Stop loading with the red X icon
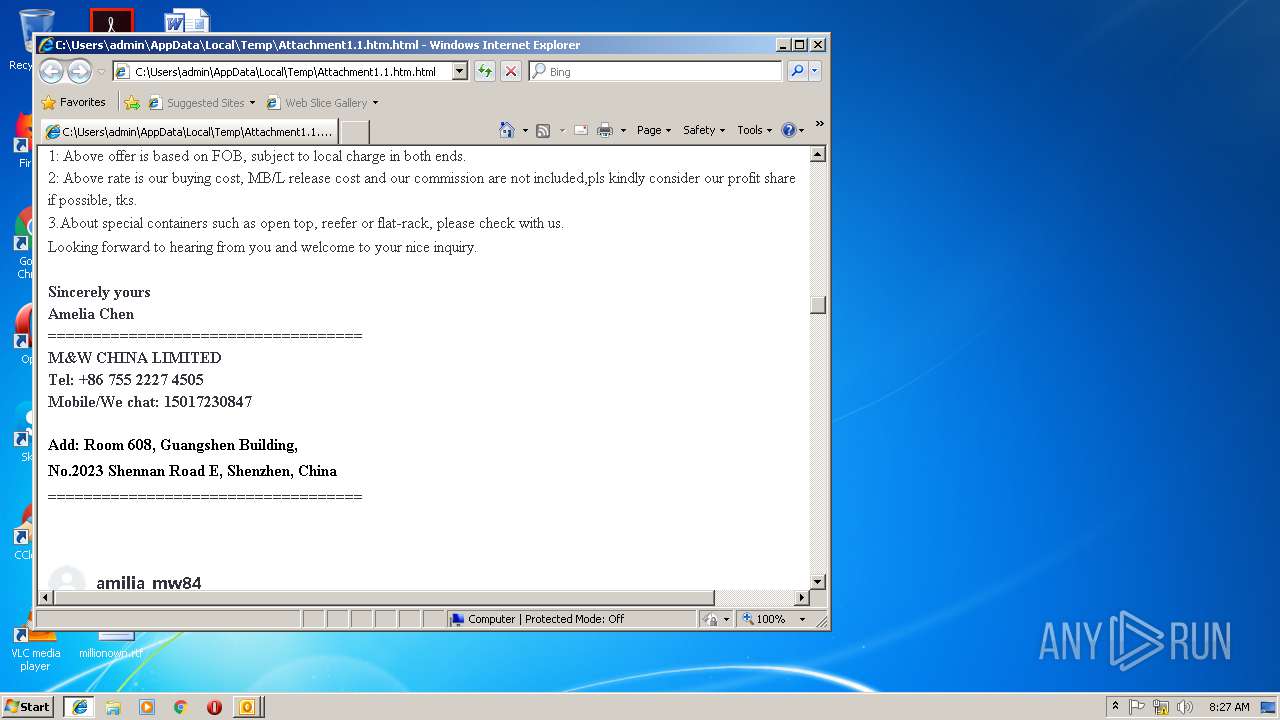The image size is (1280, 720). tap(511, 71)
